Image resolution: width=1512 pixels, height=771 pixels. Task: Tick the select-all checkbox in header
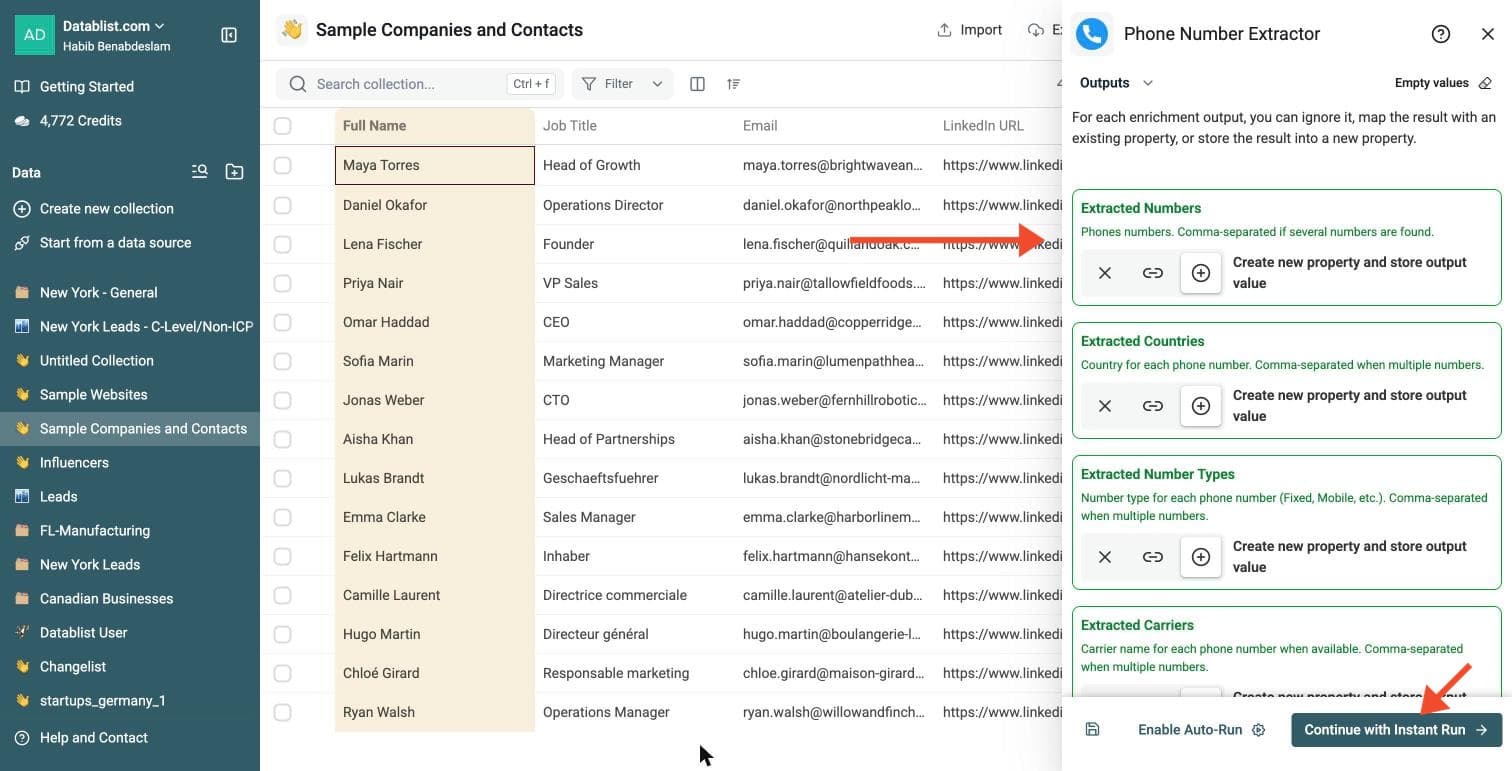coord(283,126)
